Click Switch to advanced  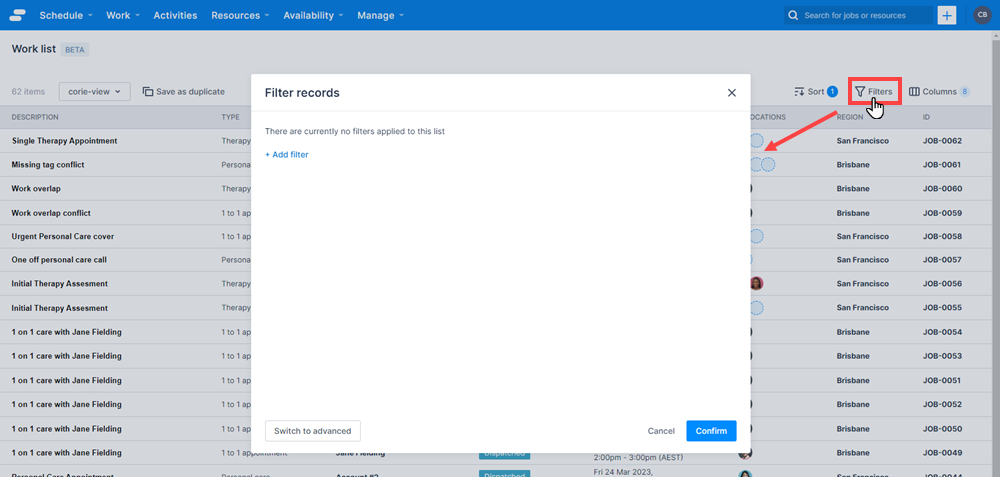(x=312, y=431)
